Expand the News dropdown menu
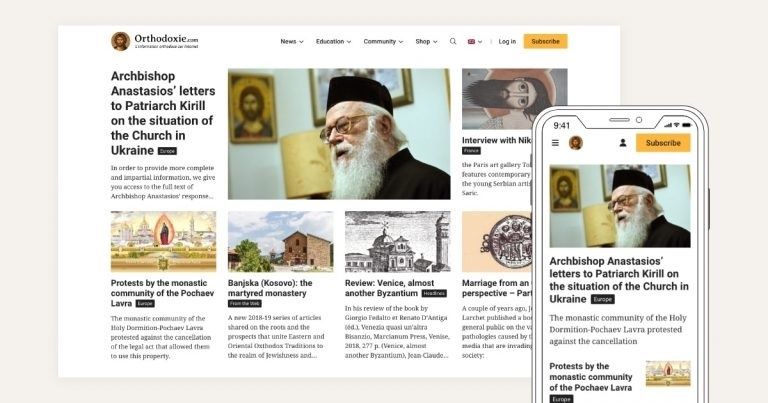The image size is (768, 403). pyautogui.click(x=292, y=42)
